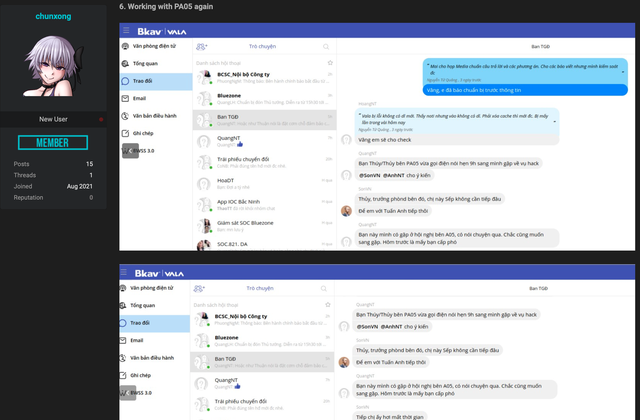Viewport: 640px width, 420px height.
Task: Click SơnN's photo avatar in lower screenshot
Action: coord(344,362)
